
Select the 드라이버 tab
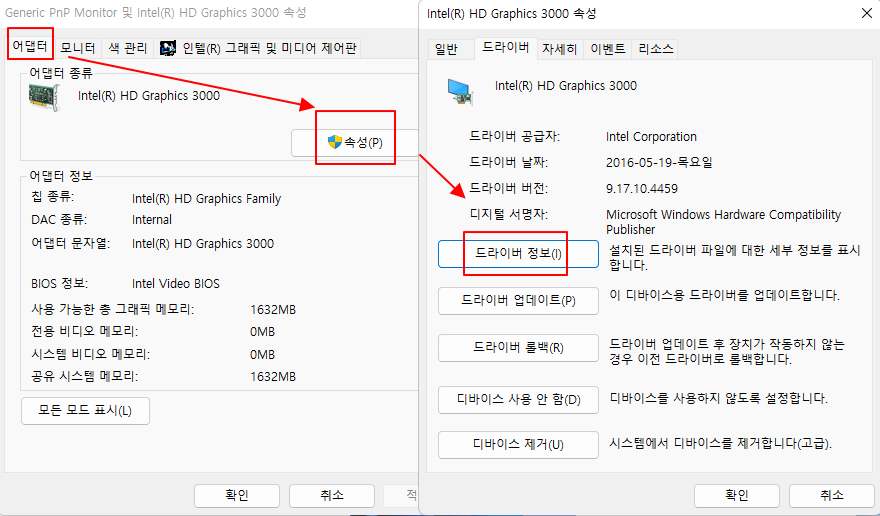[506, 47]
